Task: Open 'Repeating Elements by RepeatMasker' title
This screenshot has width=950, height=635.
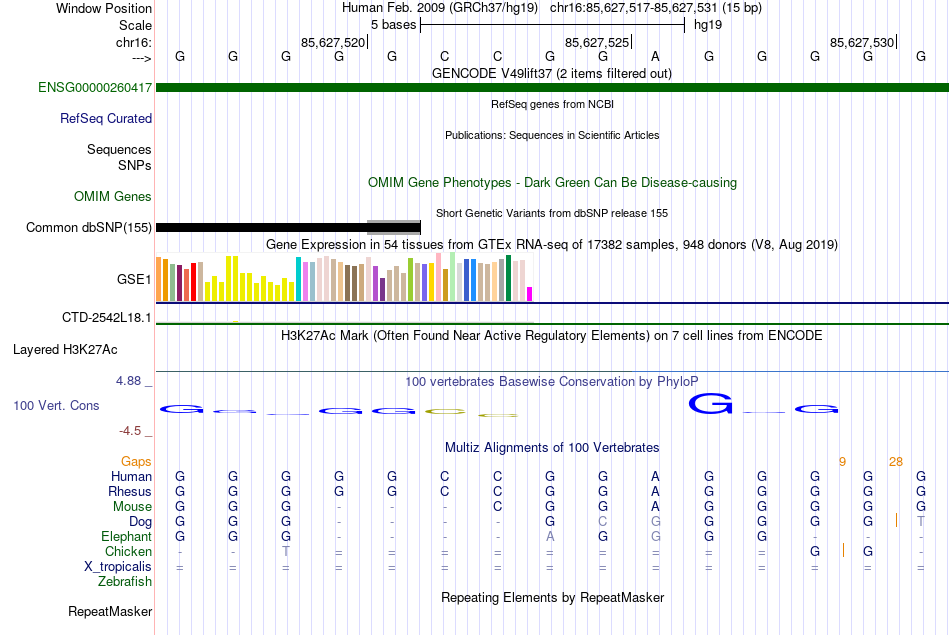Action: pos(553,597)
